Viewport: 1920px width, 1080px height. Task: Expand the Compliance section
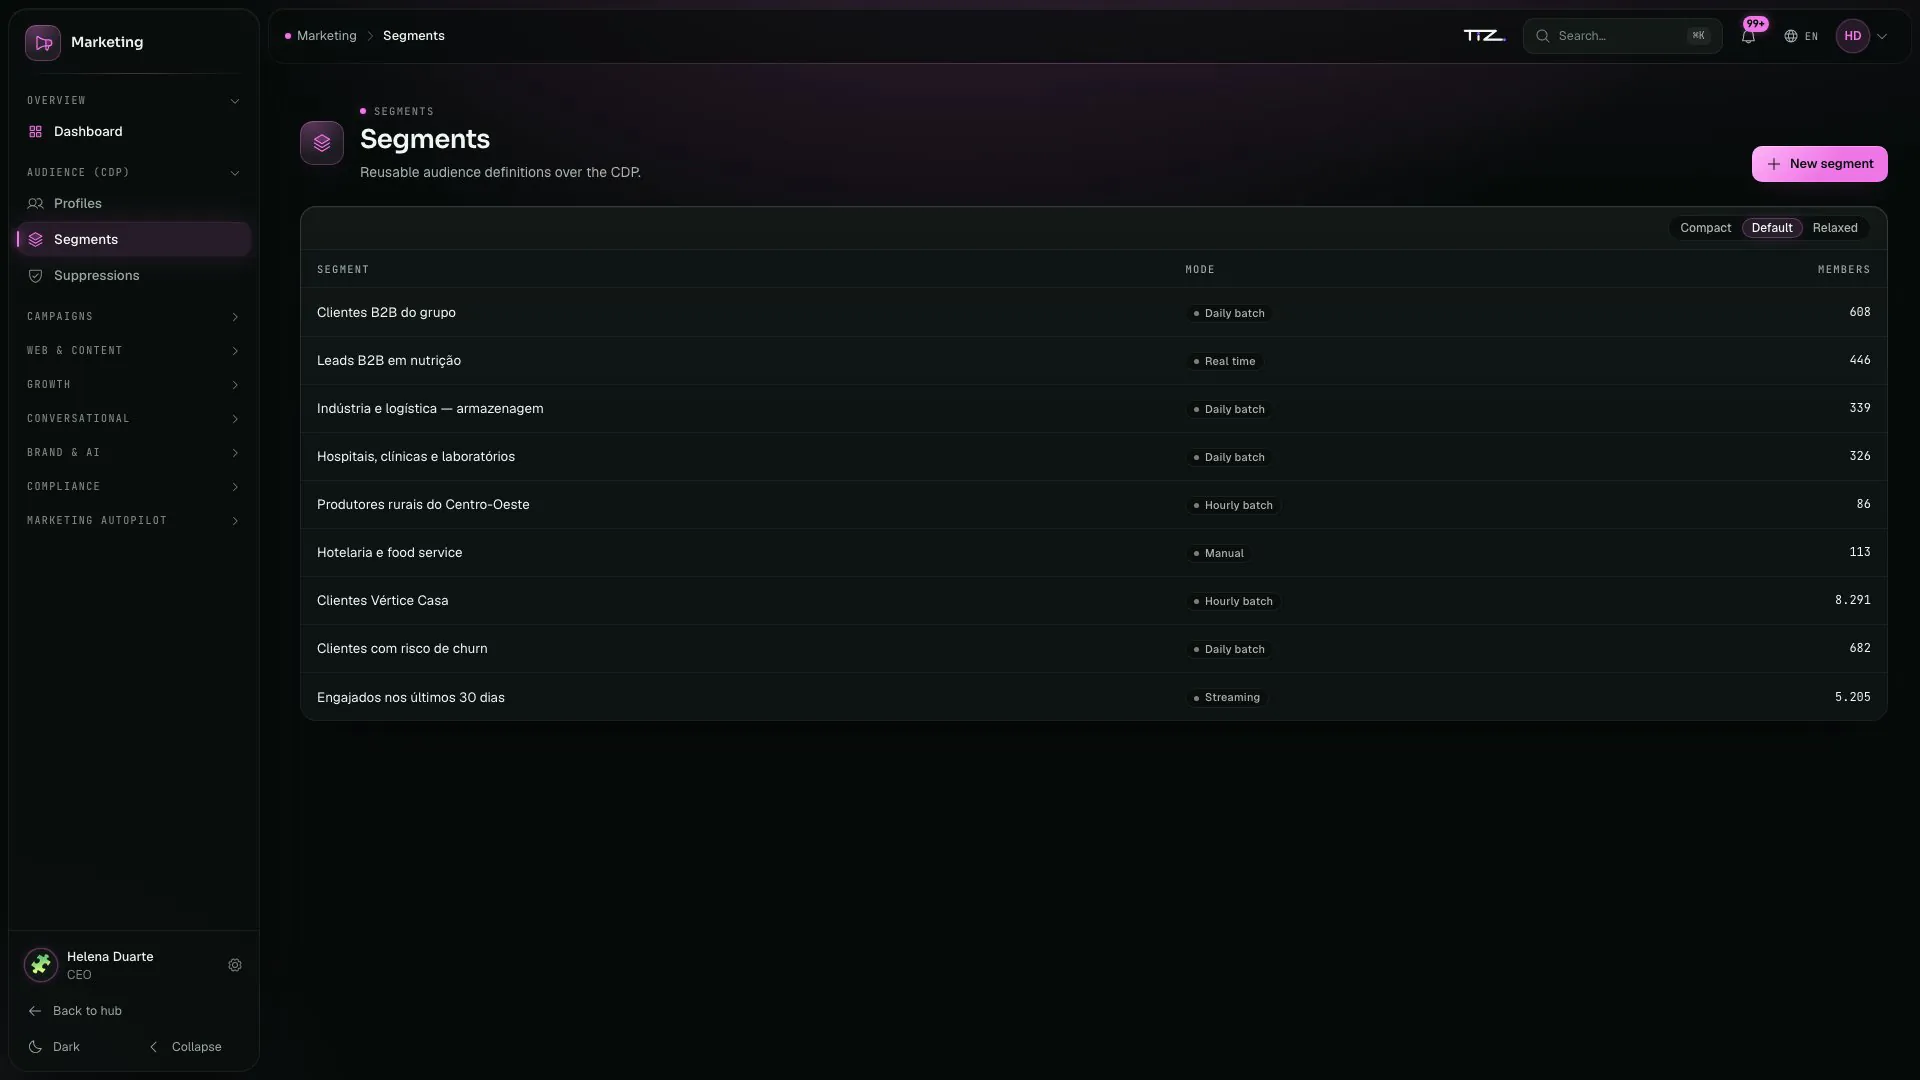click(134, 487)
